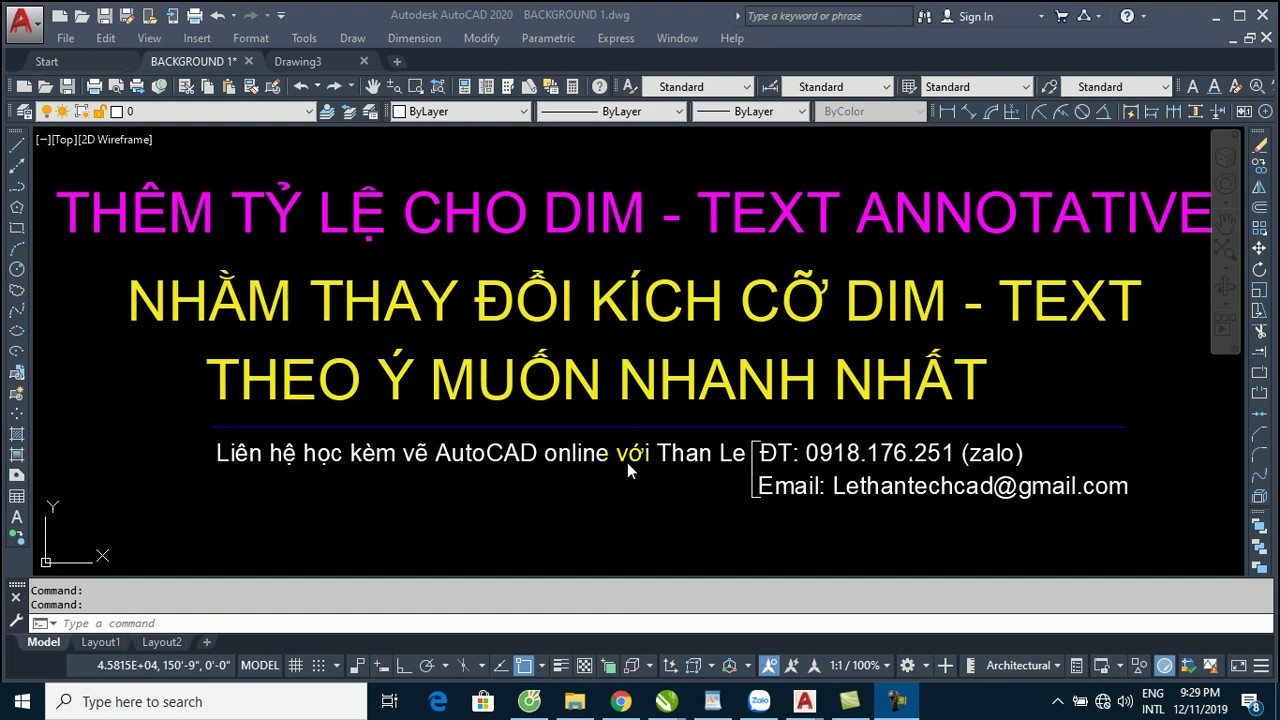Image resolution: width=1280 pixels, height=720 pixels.
Task: Switch to the Drawing3 file tab
Action: 298,61
